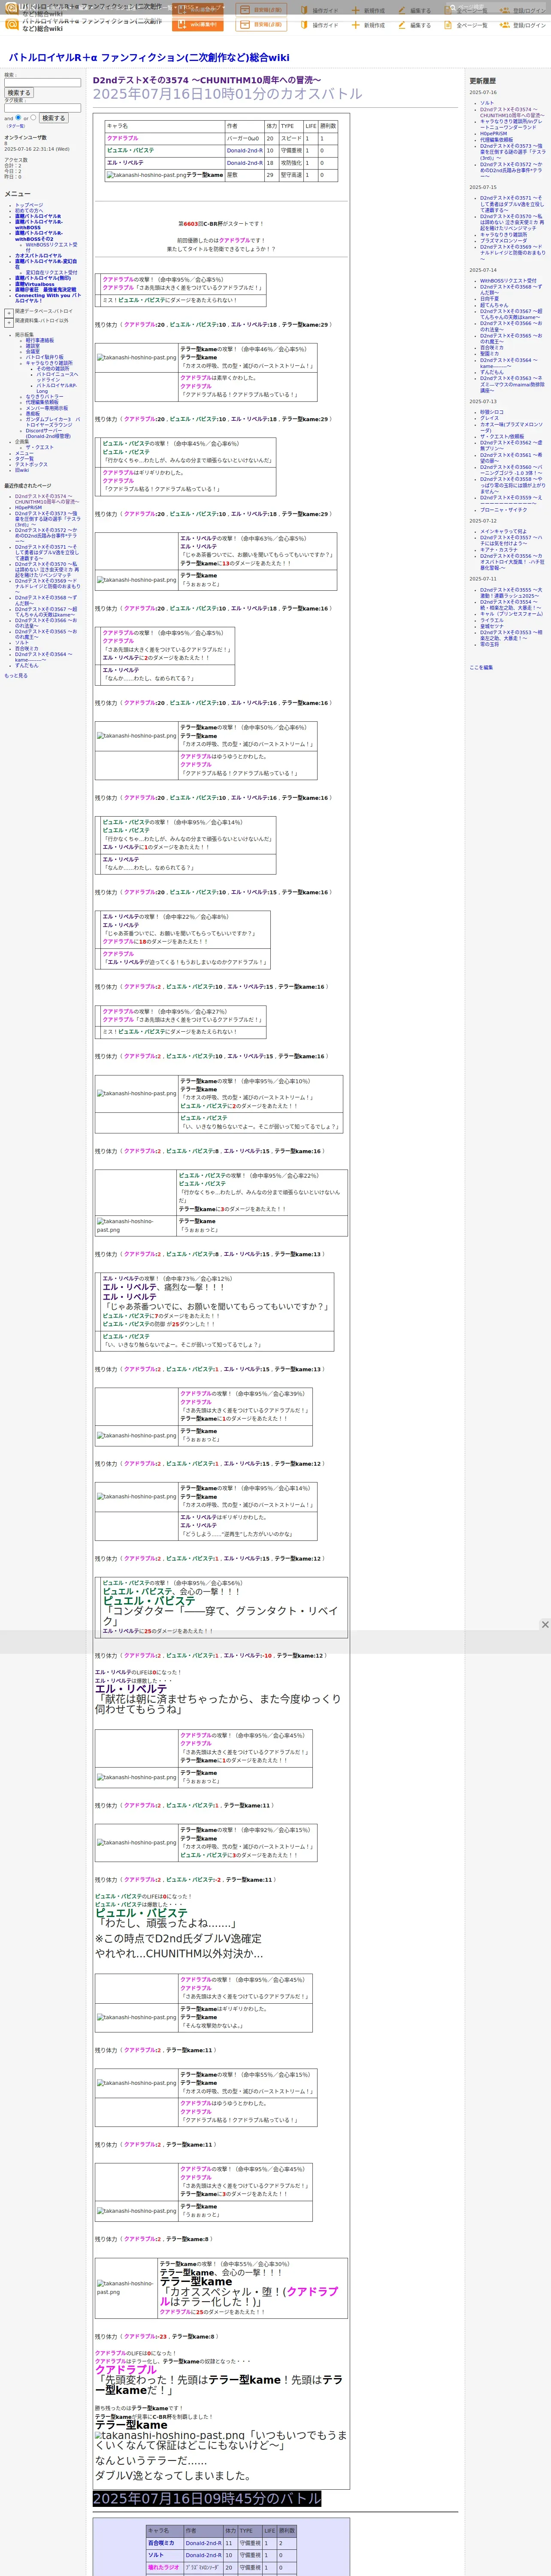Click the 攻防強化 cell in the table
This screenshot has width=551, height=2576.
[x=291, y=163]
